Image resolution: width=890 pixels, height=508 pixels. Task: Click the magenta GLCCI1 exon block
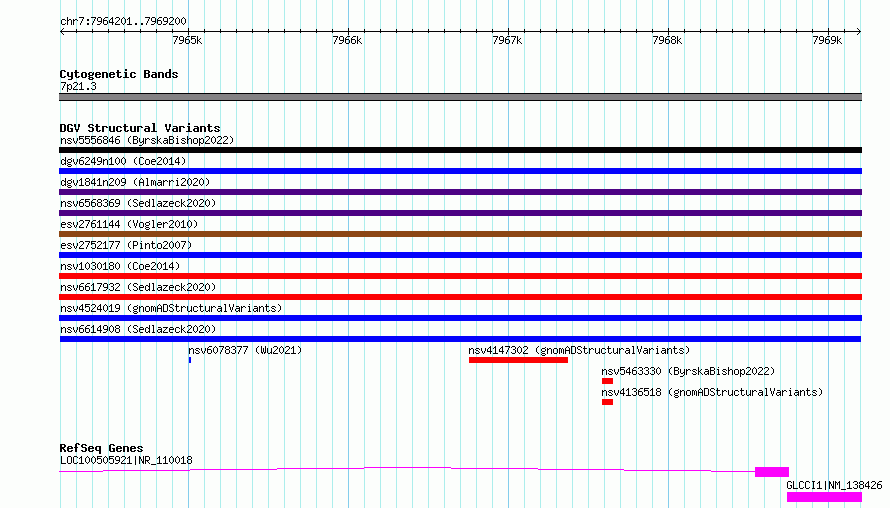click(824, 497)
